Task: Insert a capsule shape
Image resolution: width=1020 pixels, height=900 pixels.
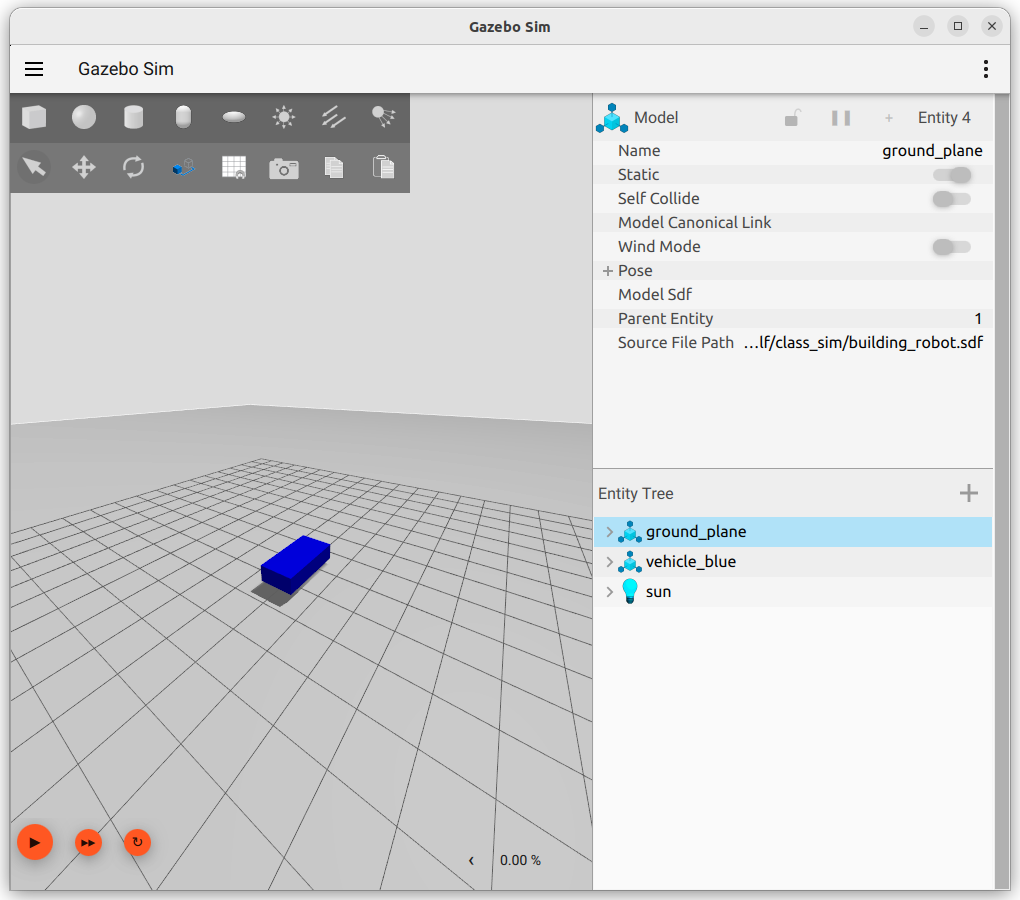Action: point(183,118)
